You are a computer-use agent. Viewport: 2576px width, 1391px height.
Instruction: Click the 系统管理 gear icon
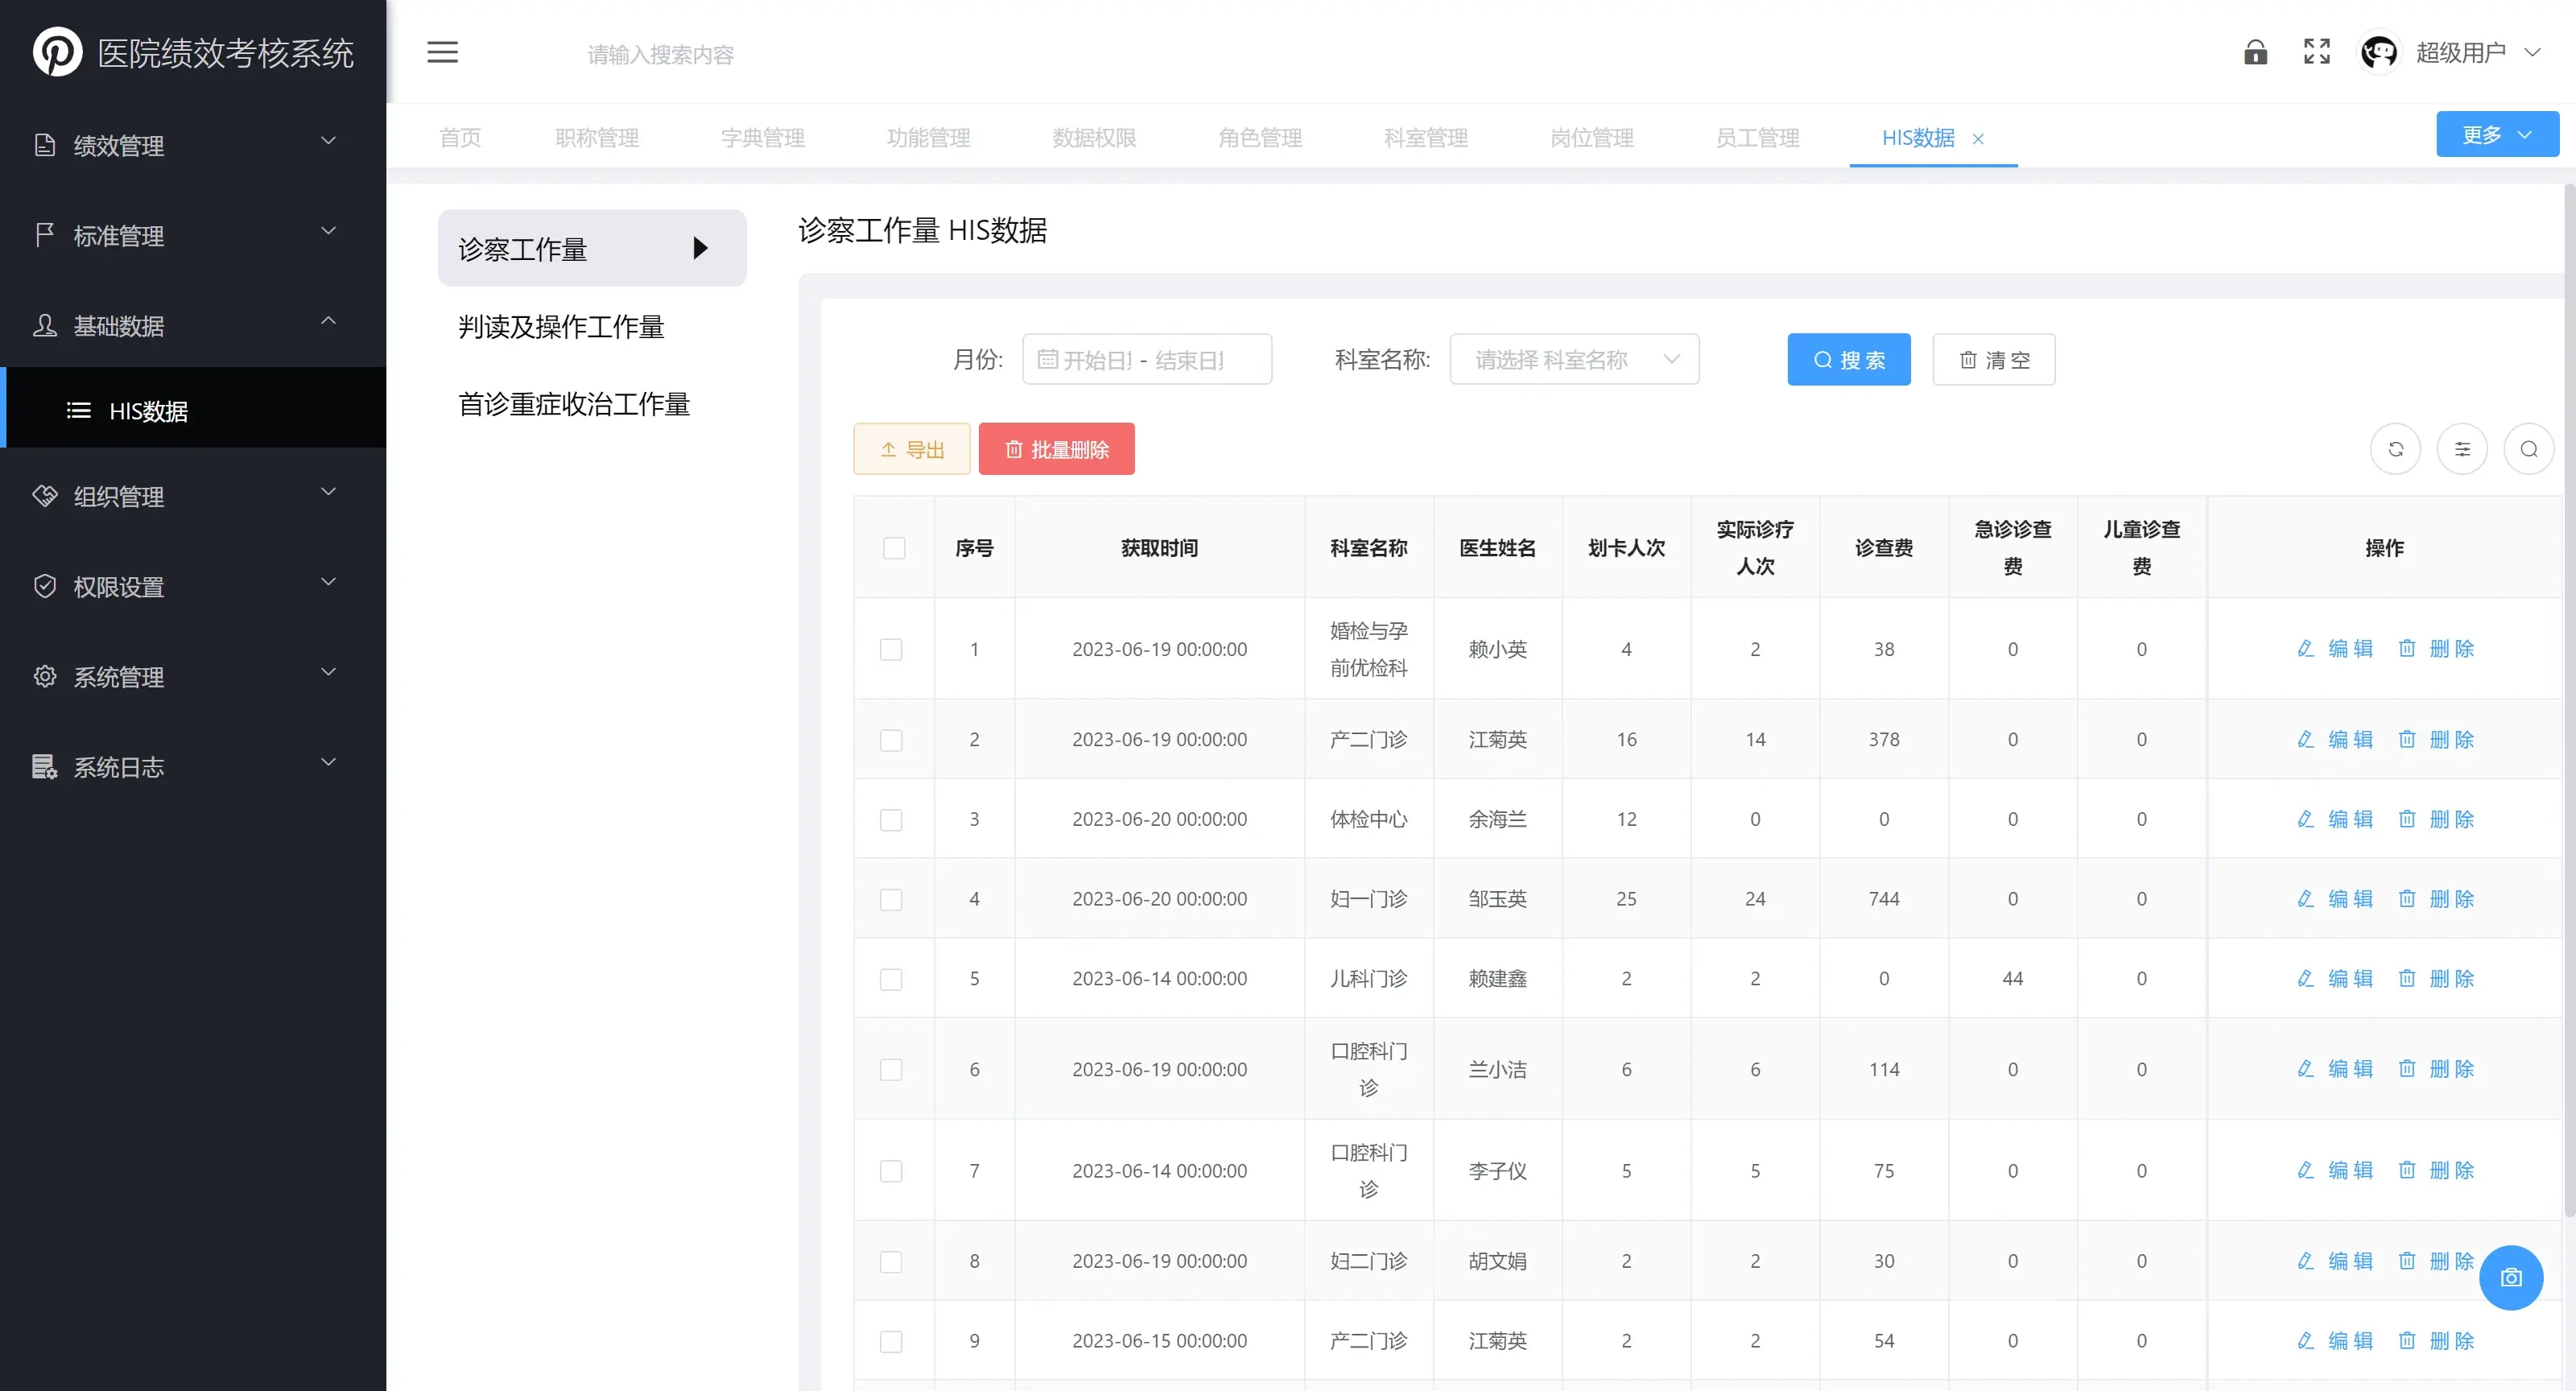[45, 677]
